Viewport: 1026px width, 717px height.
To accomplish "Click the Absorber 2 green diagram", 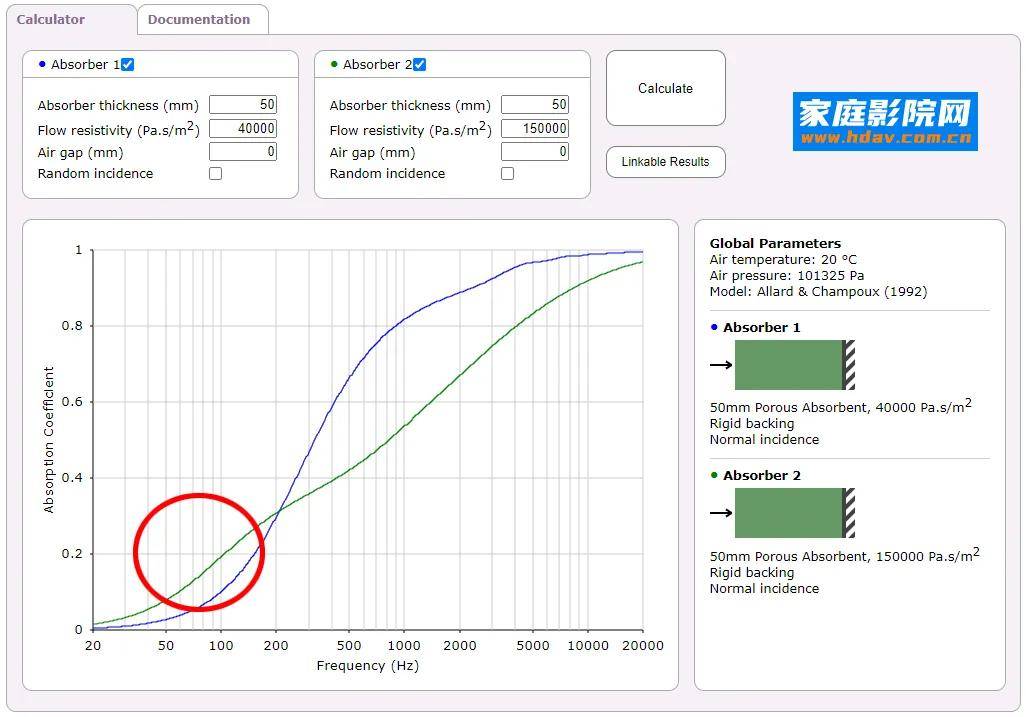I will (788, 513).
